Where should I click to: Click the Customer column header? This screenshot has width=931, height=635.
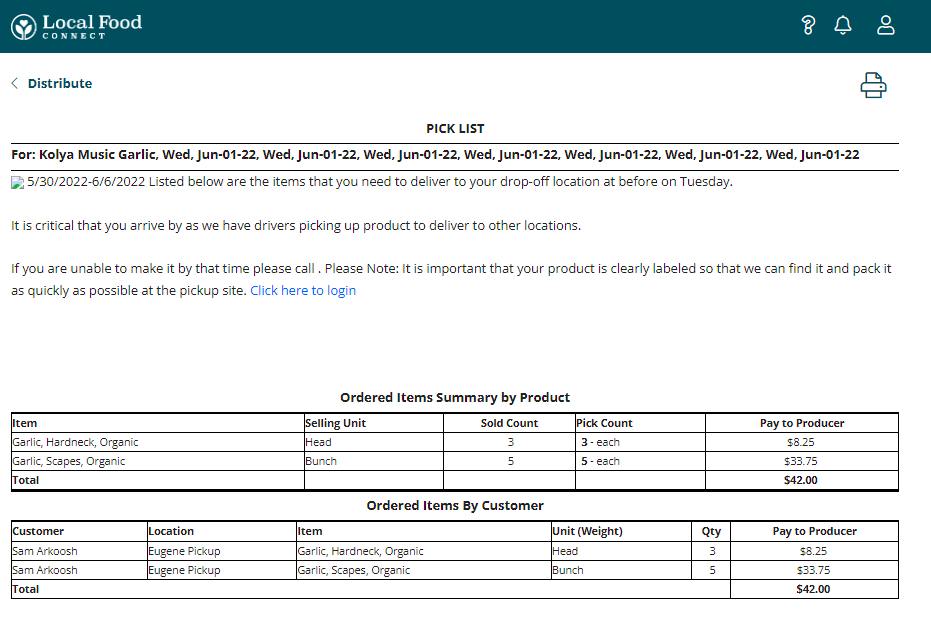coord(38,531)
